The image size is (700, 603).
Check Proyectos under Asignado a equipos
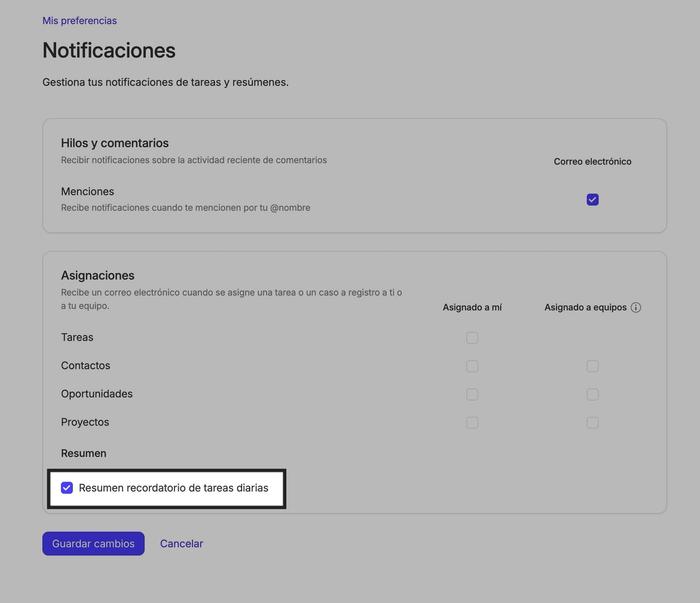[592, 422]
